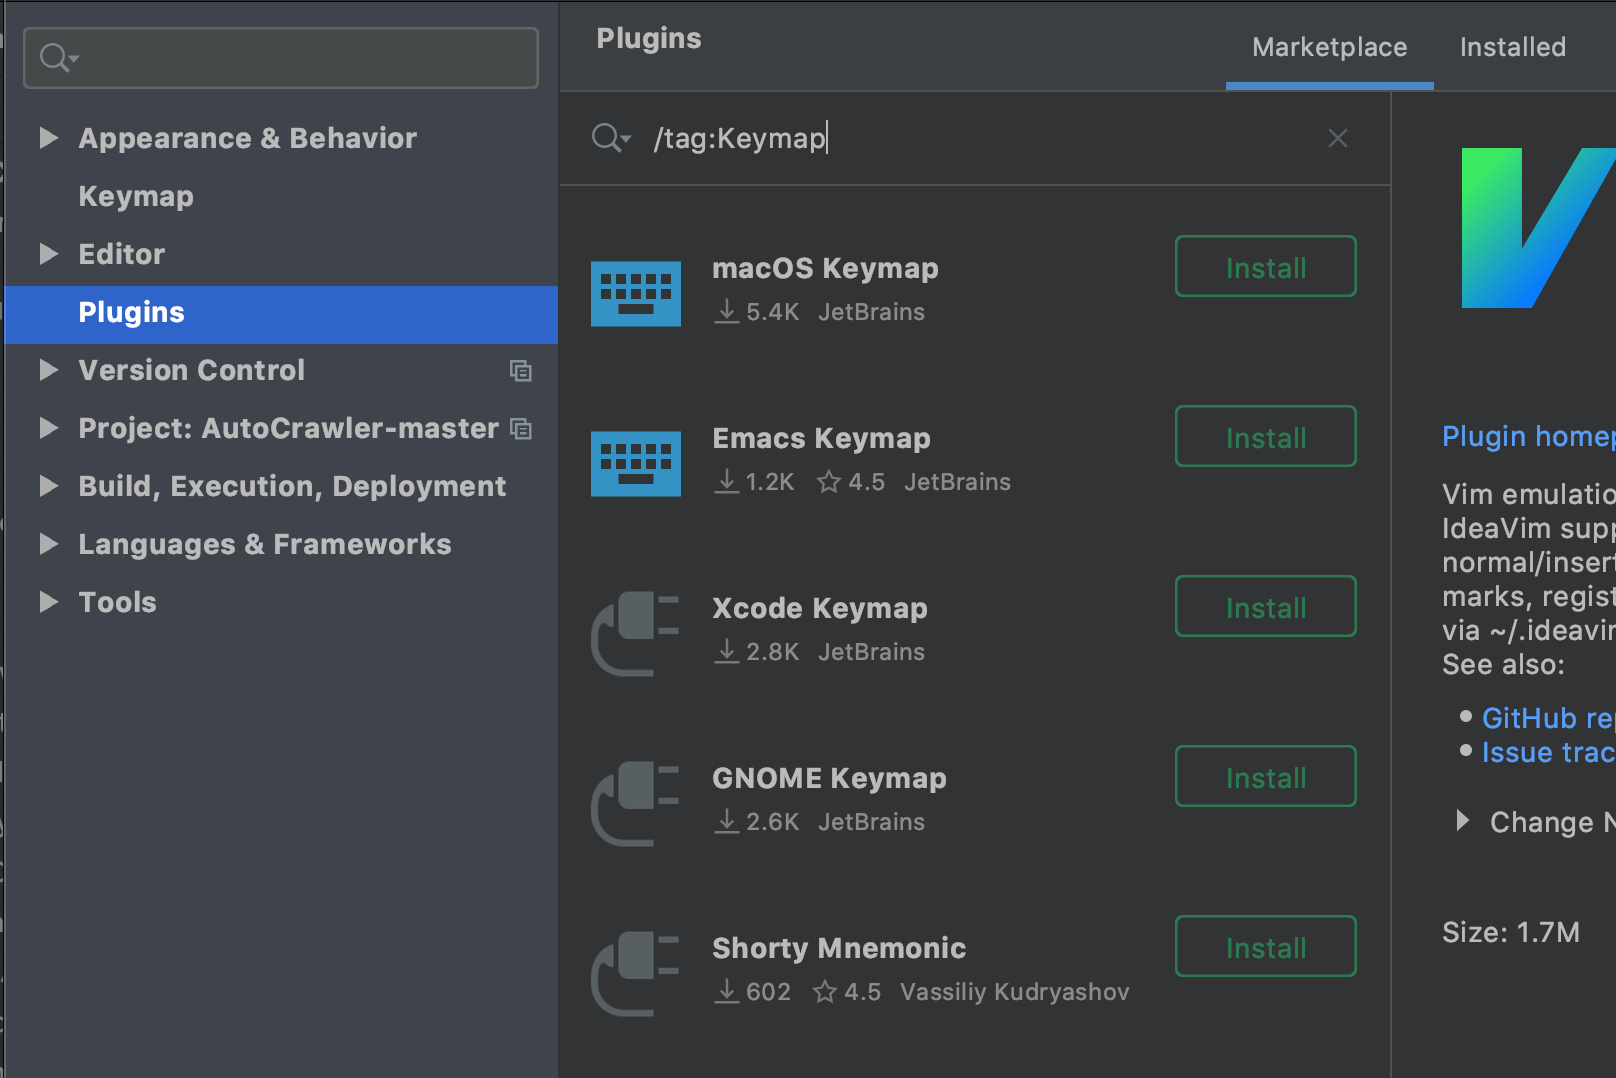Switch to the Installed tab
The height and width of the screenshot is (1078, 1616).
(x=1513, y=47)
